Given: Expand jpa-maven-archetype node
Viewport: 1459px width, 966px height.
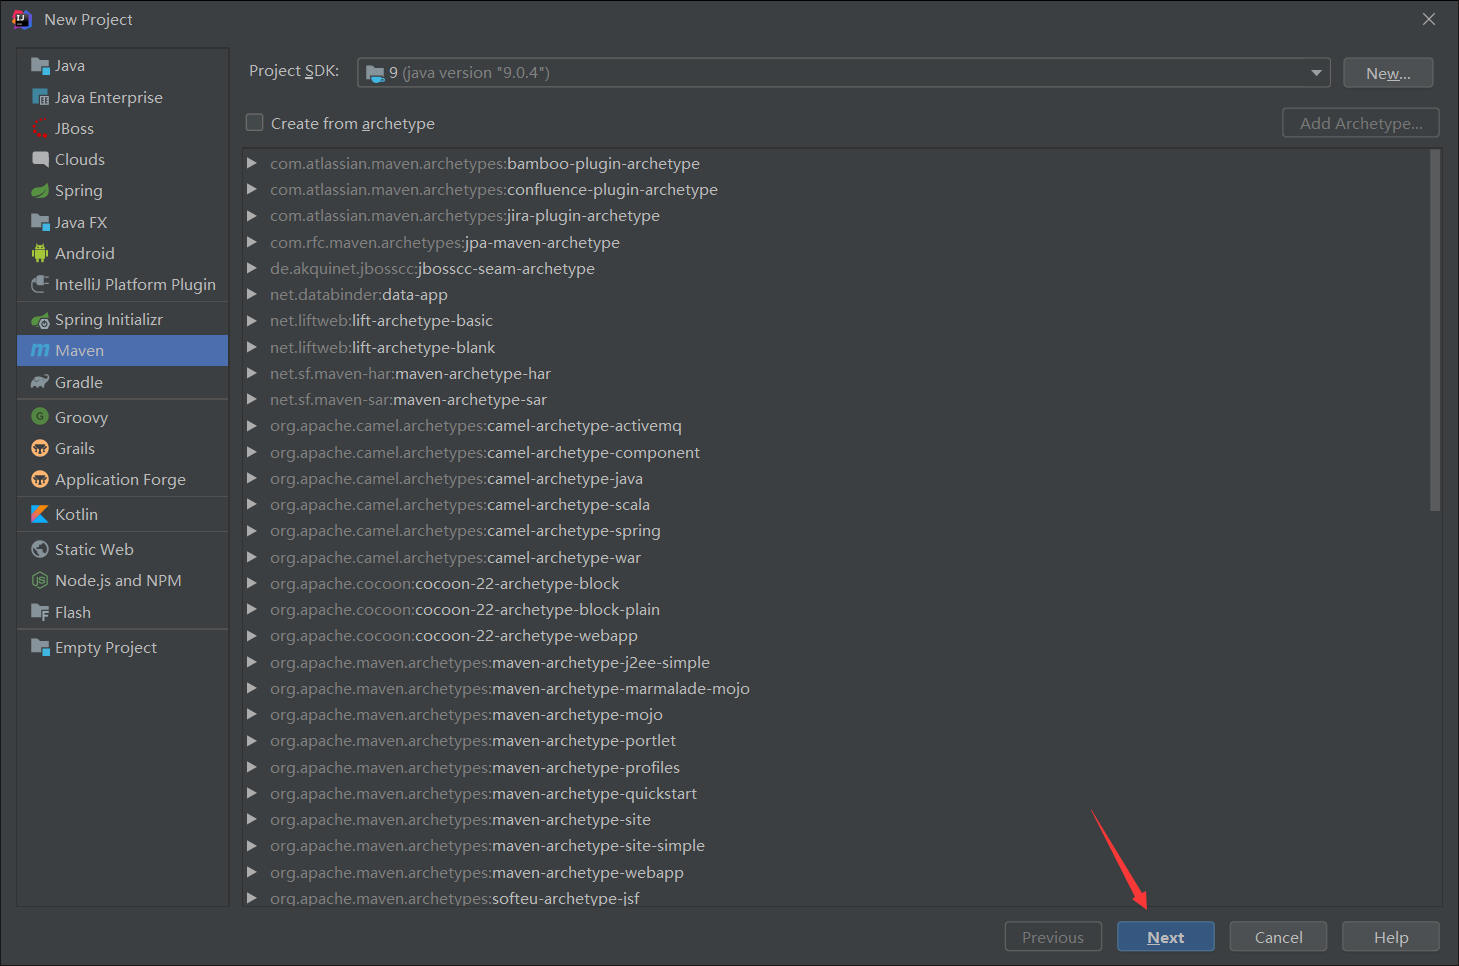Looking at the screenshot, I should pos(252,242).
